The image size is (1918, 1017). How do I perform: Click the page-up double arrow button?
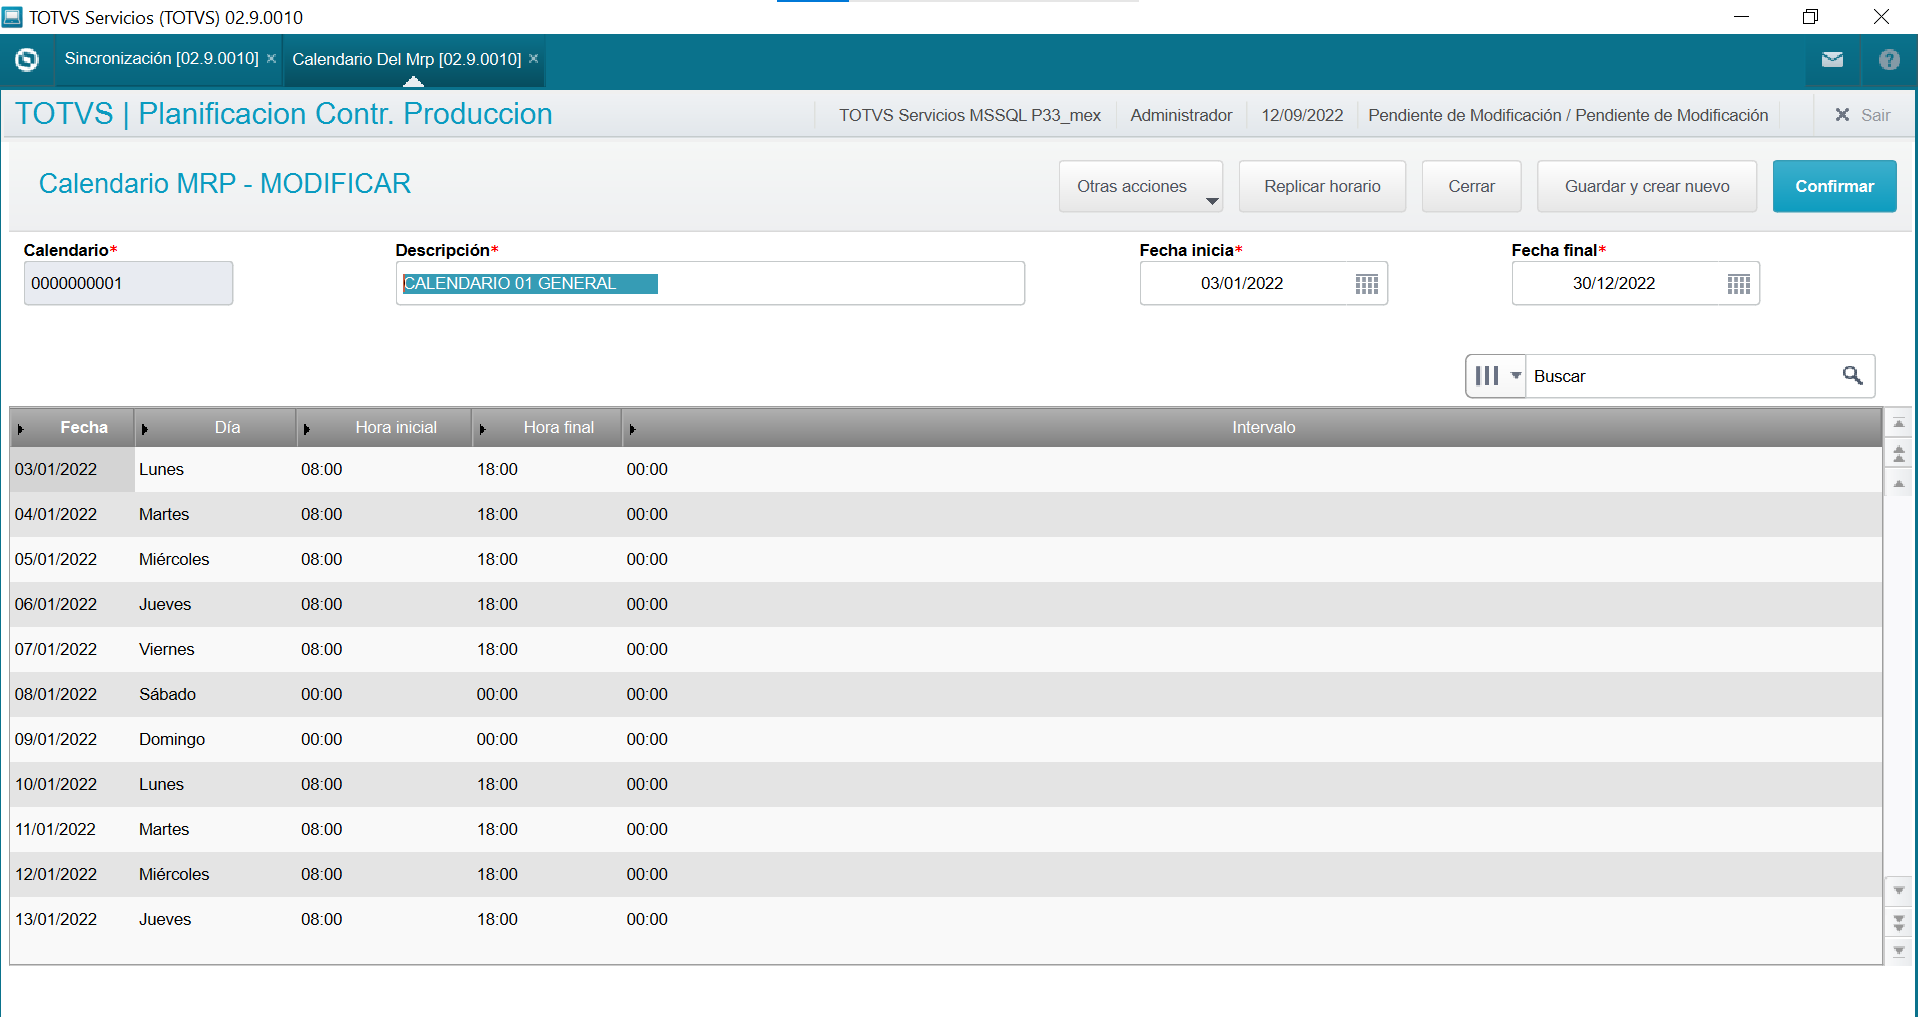[x=1898, y=454]
